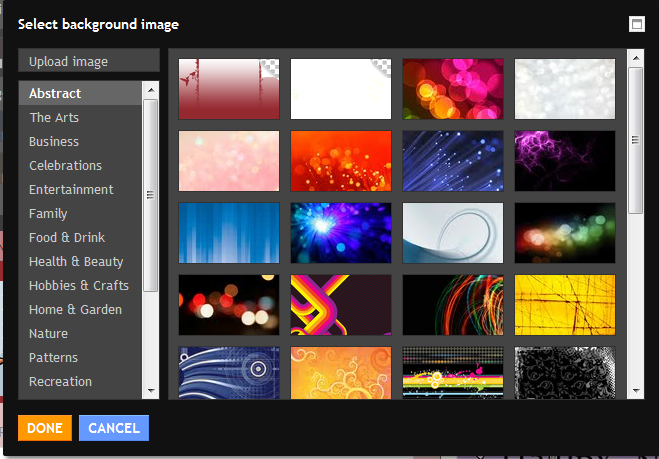Viewport: 659px width, 459px height.
Task: Click the Upload image button
Action: click(89, 61)
